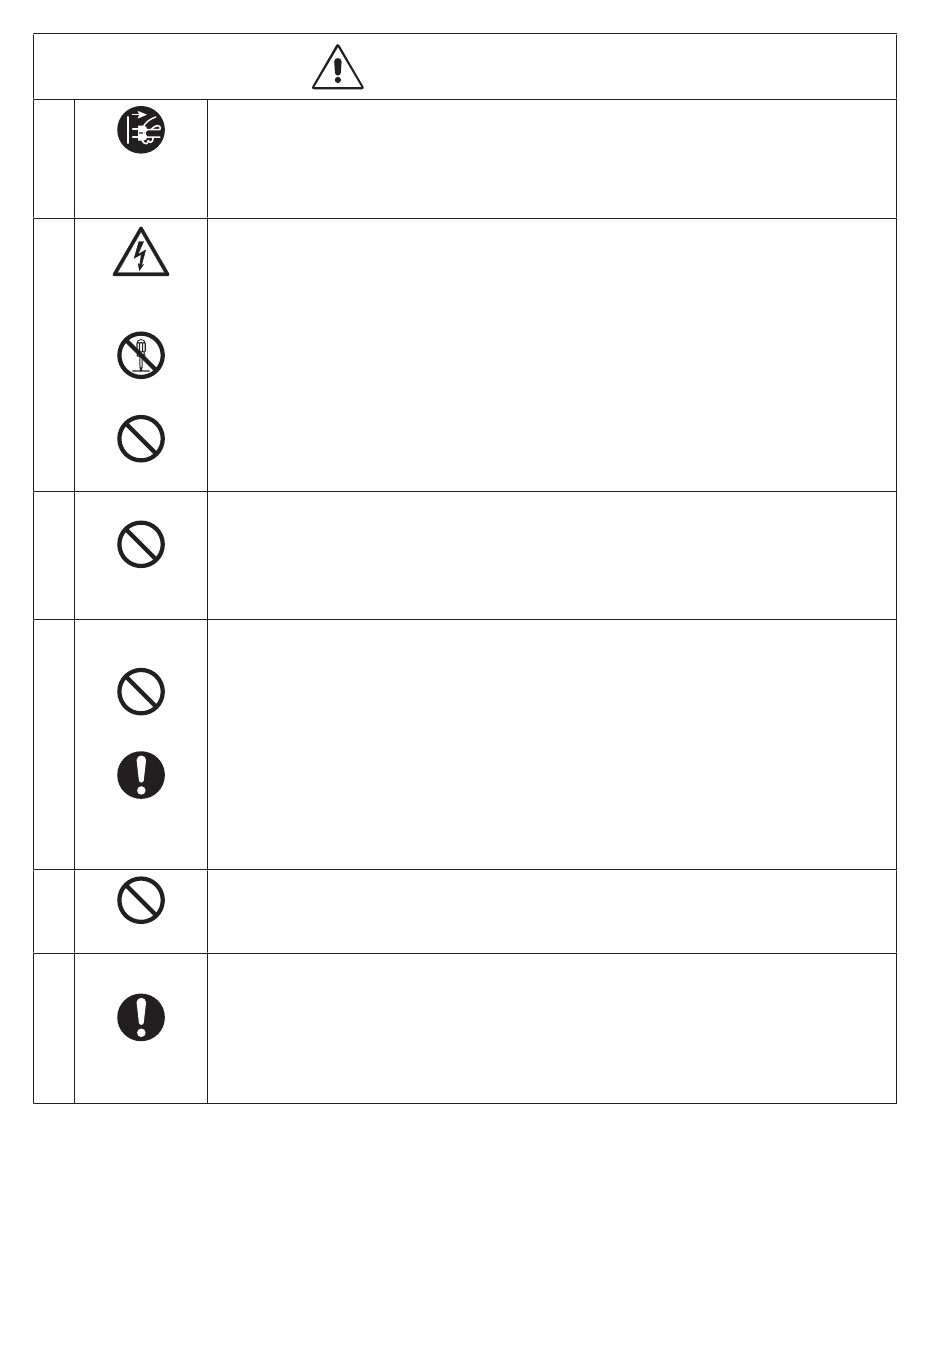Click the prohibition circle in the fifth row
This screenshot has height=1364, width=950.
tap(141, 901)
